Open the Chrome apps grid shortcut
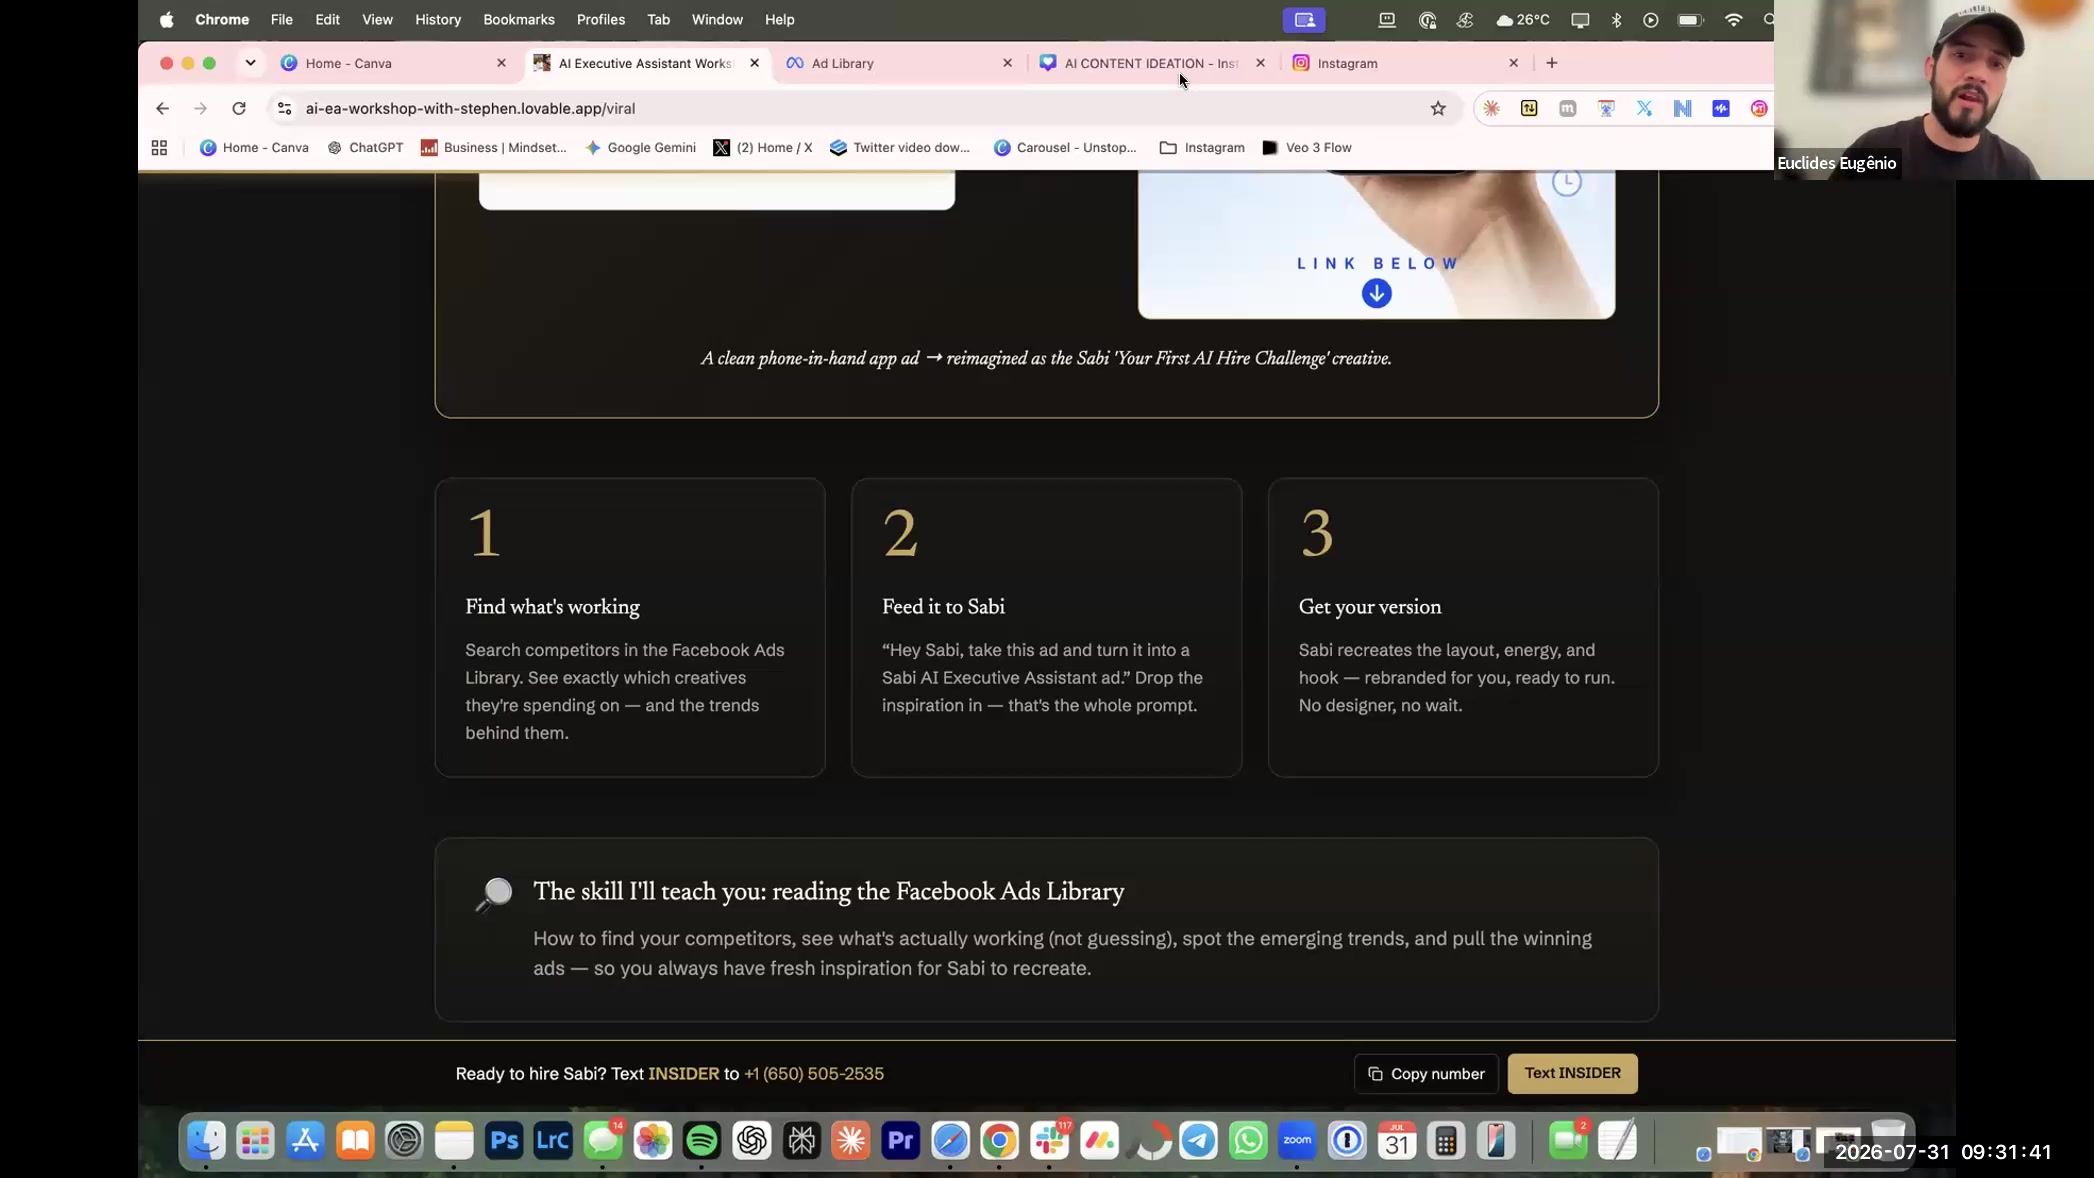2094x1178 pixels. pyautogui.click(x=159, y=148)
